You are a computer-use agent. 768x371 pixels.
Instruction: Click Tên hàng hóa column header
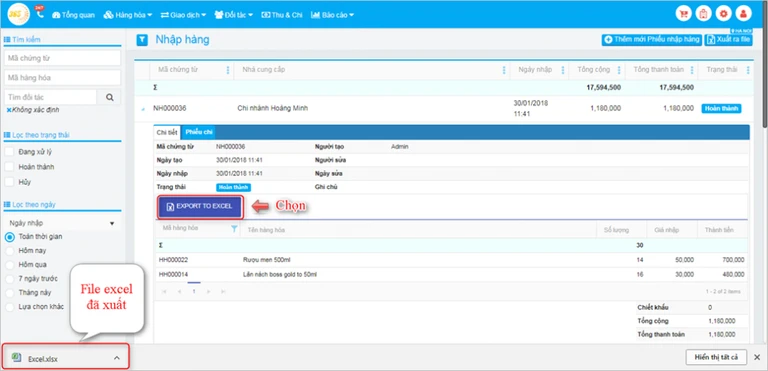point(267,229)
